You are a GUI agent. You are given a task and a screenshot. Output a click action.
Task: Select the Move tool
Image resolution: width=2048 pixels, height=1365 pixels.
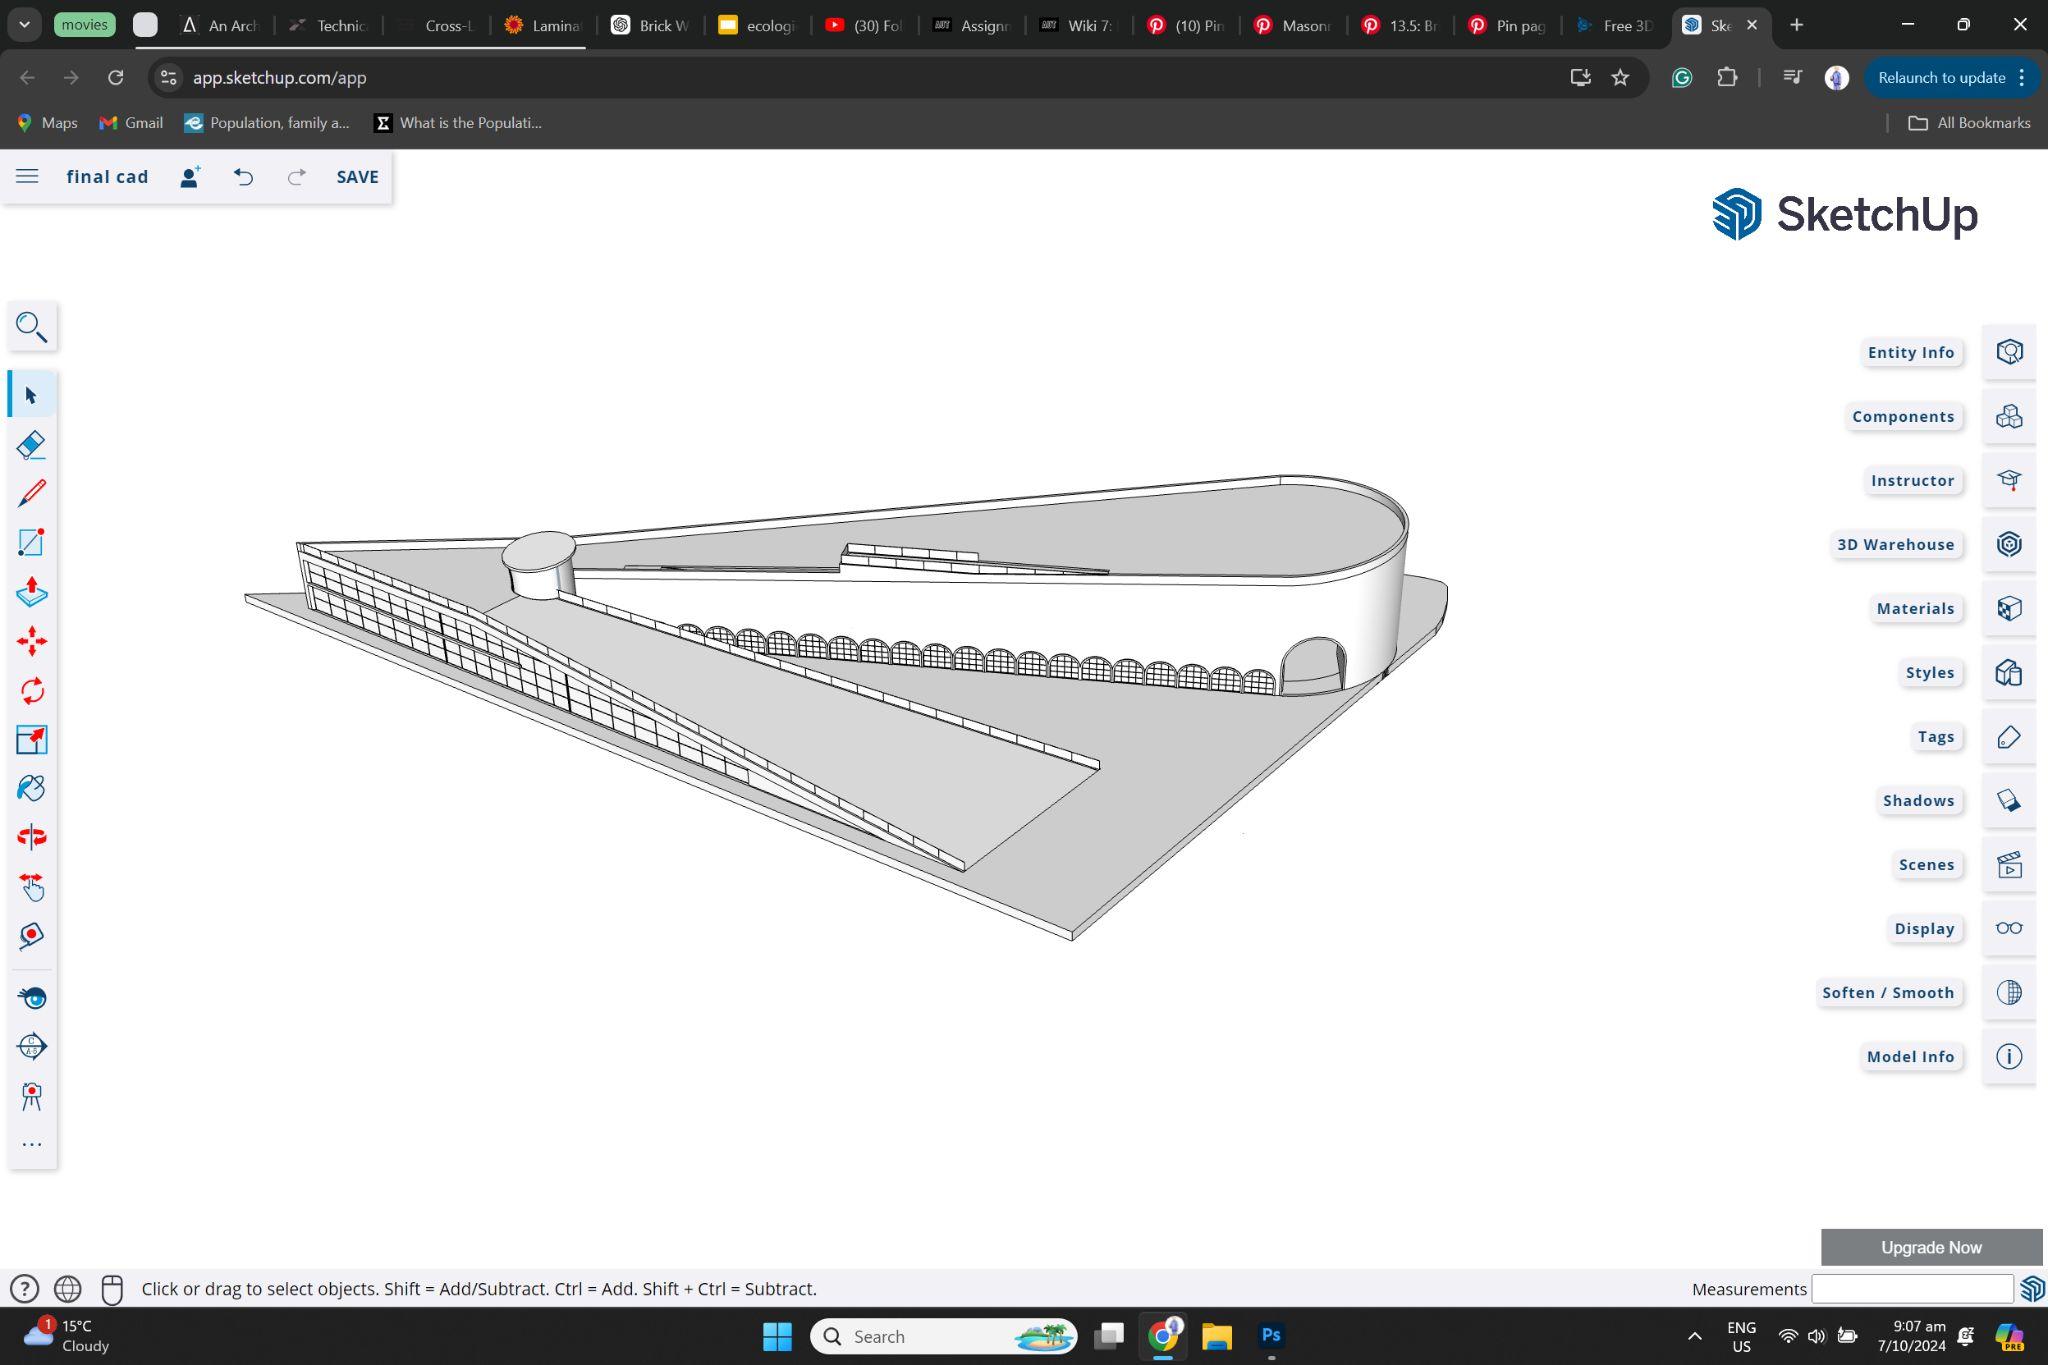click(x=31, y=641)
